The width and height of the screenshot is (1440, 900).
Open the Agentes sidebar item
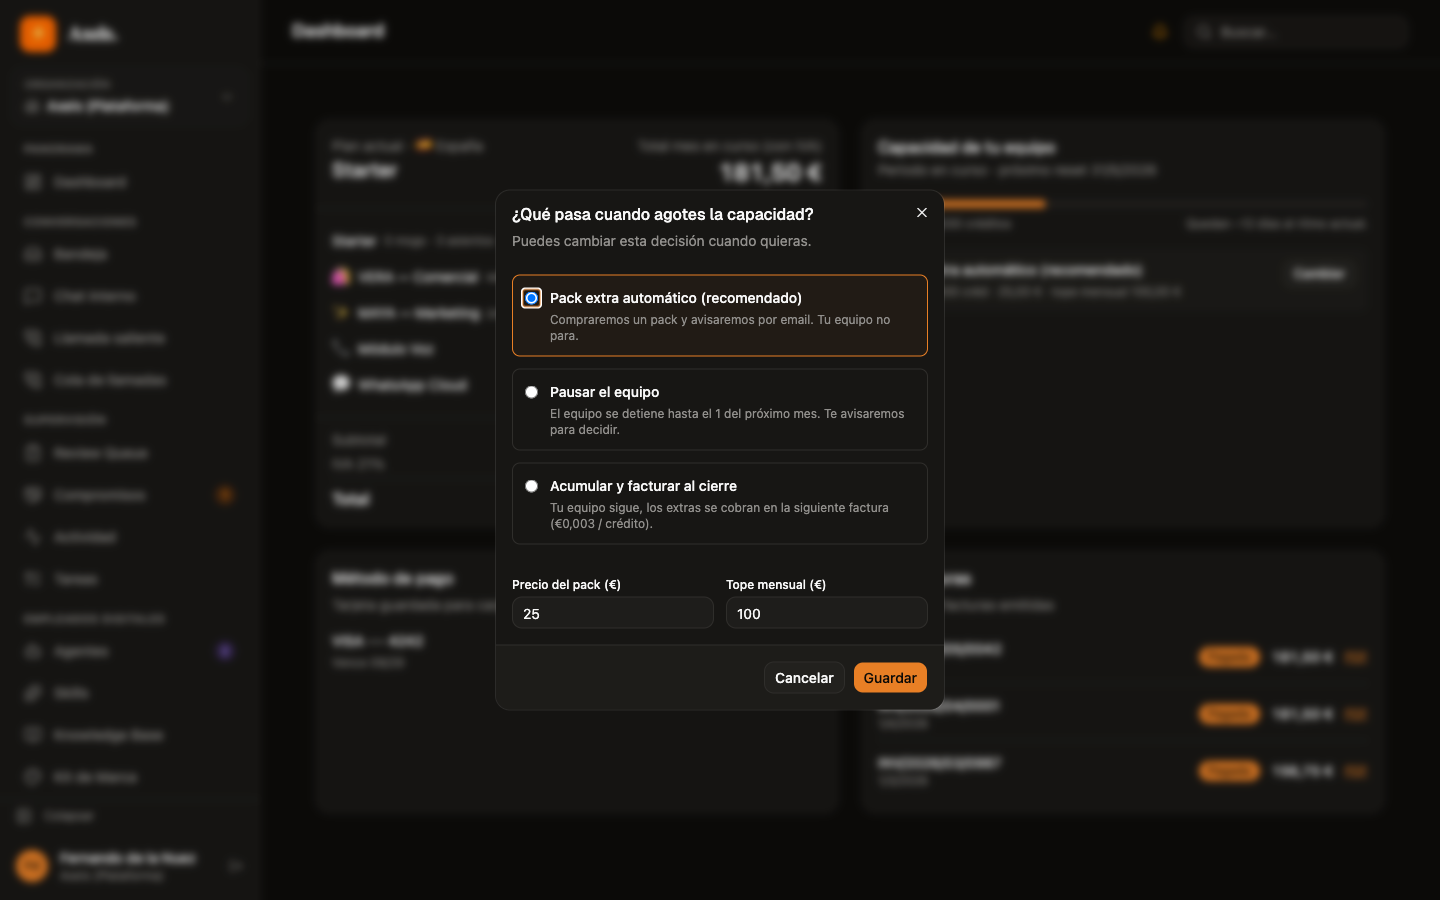[x=80, y=651]
